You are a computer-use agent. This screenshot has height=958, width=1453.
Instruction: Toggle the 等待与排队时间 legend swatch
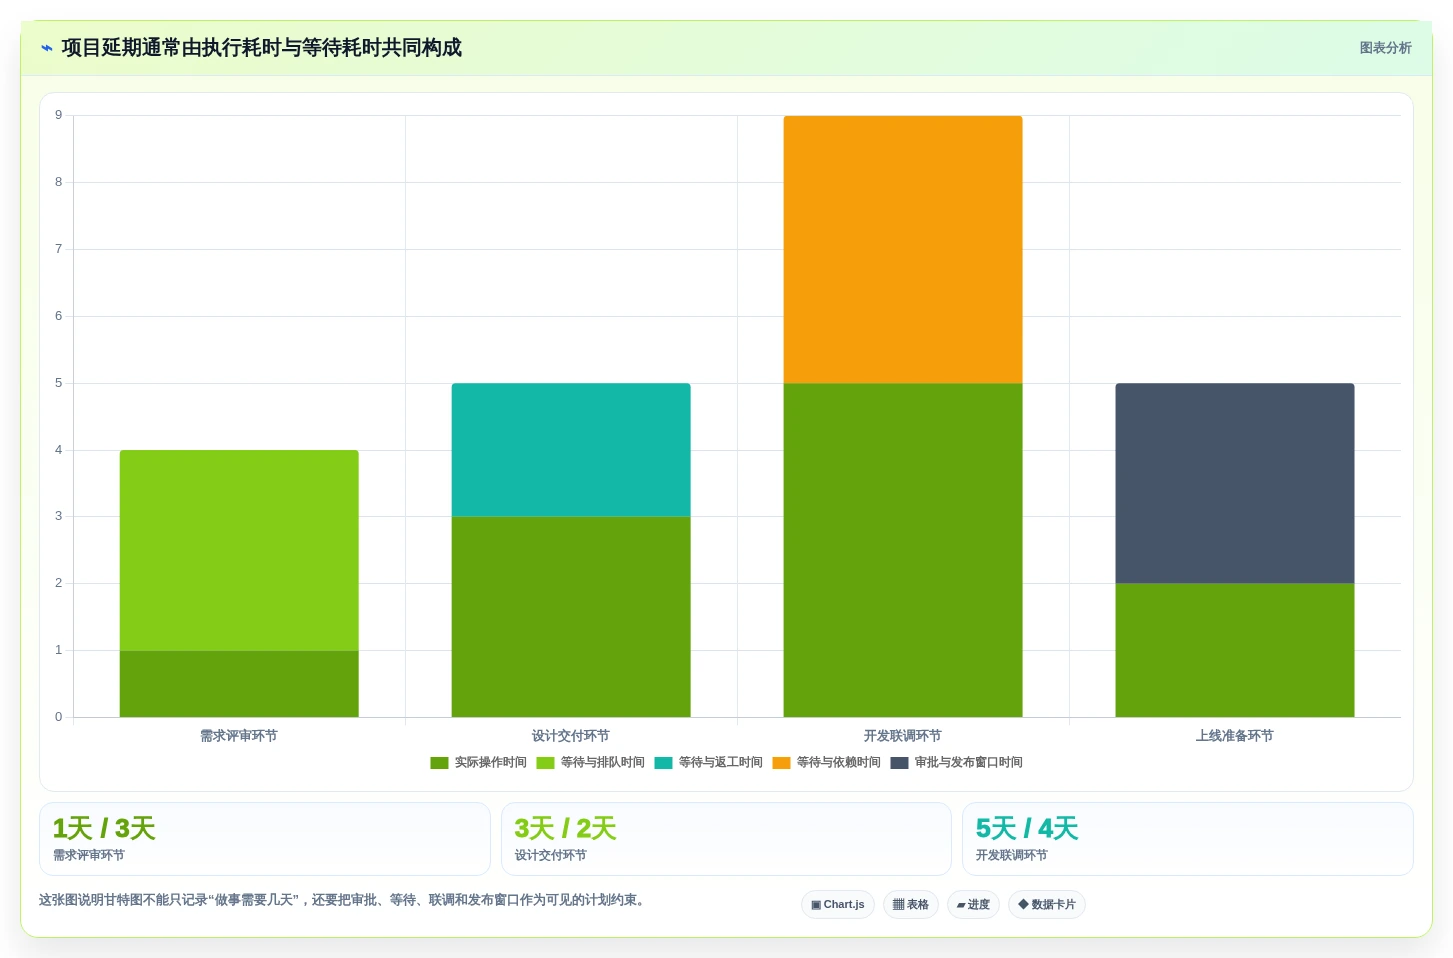tap(545, 763)
